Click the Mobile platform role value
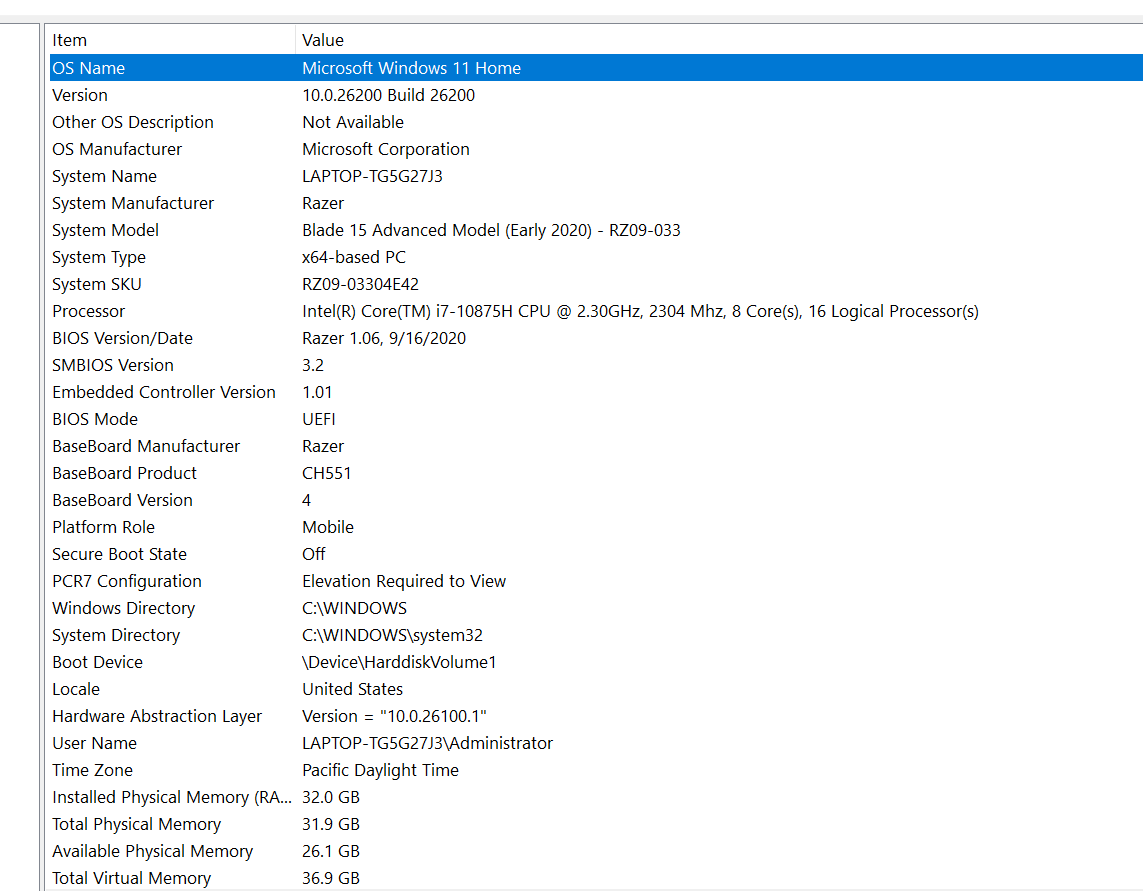 [328, 526]
